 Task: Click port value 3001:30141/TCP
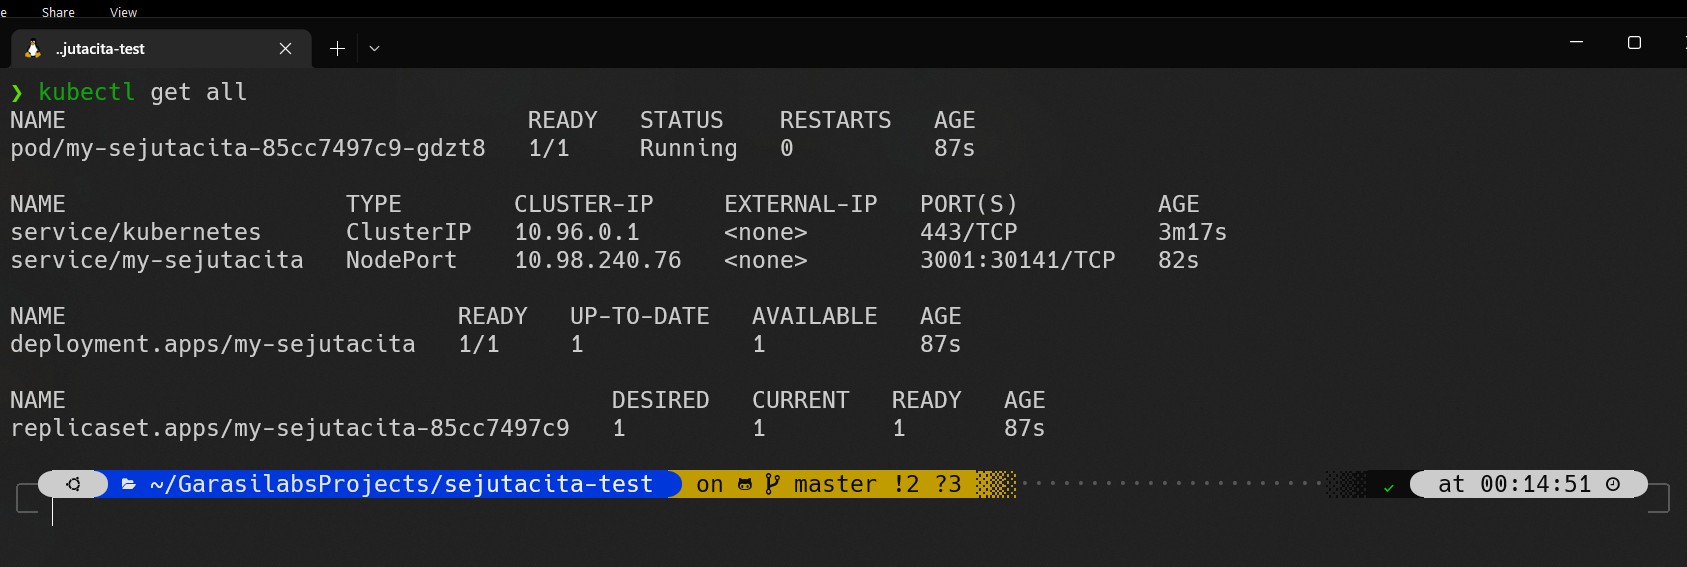[x=1018, y=260]
